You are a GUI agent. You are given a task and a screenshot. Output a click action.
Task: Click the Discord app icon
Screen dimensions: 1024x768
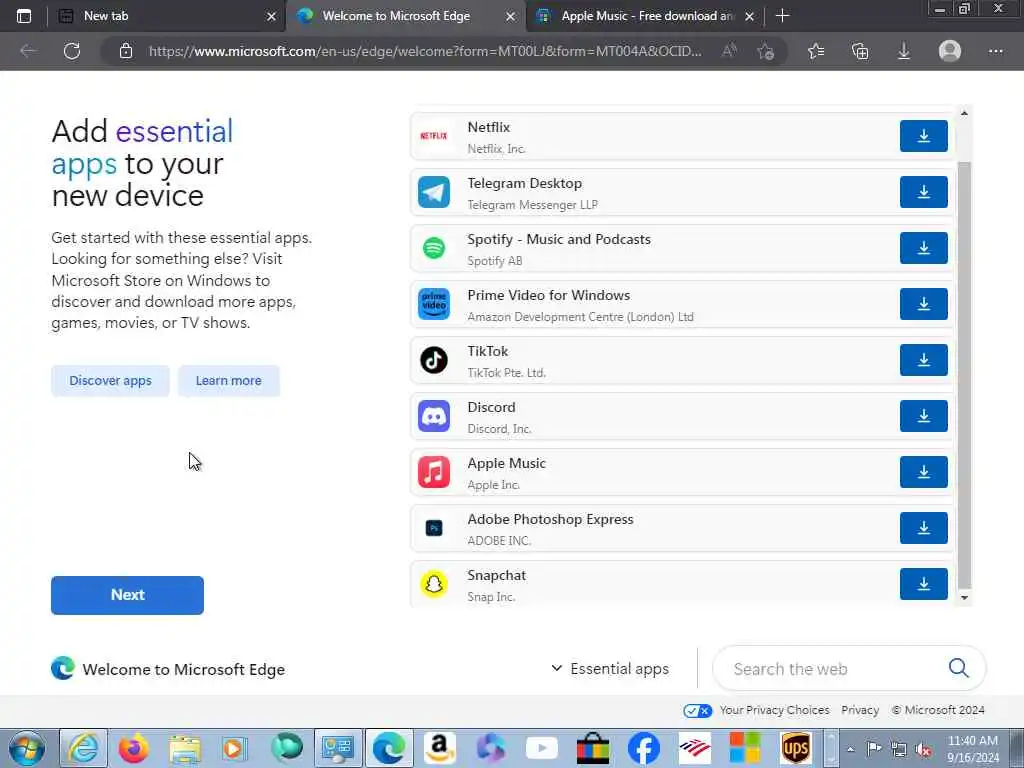click(434, 416)
